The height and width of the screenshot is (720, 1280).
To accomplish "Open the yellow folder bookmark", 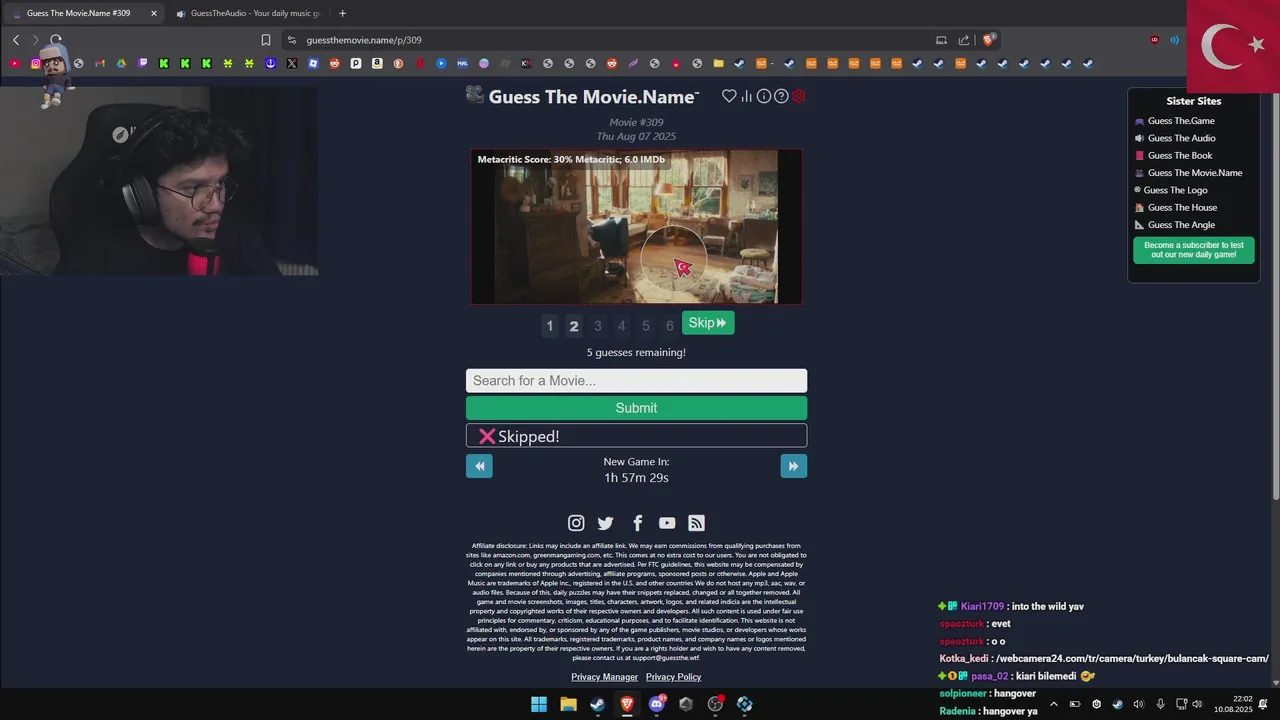I will tap(718, 63).
